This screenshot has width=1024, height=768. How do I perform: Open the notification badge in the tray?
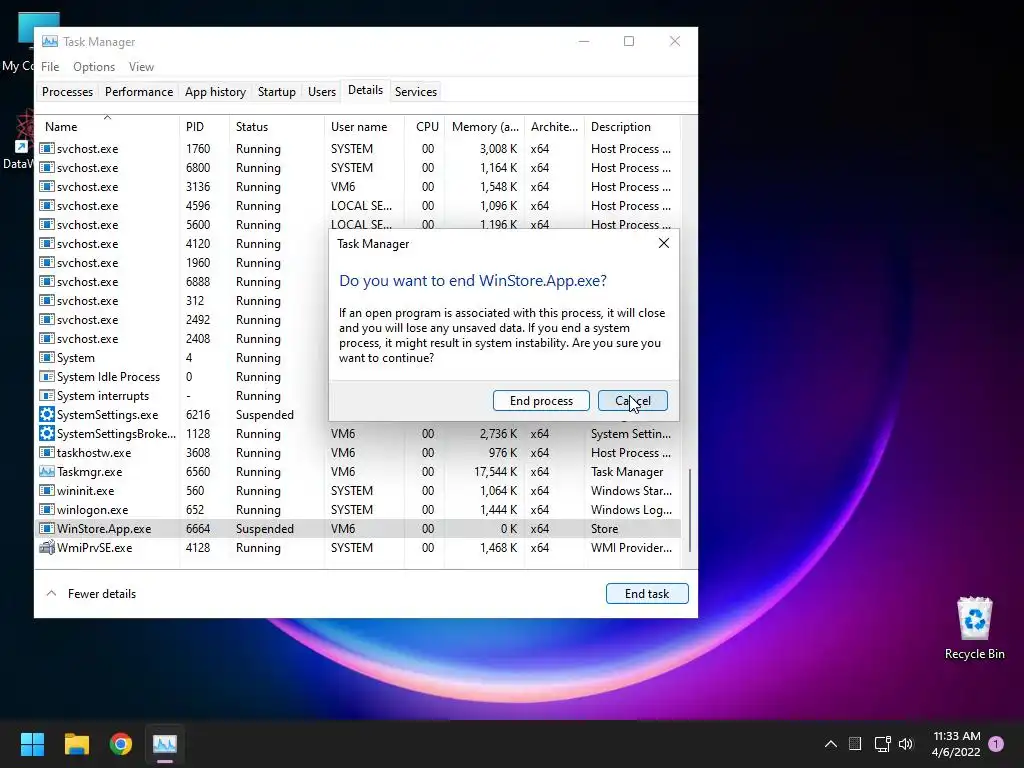(x=996, y=744)
